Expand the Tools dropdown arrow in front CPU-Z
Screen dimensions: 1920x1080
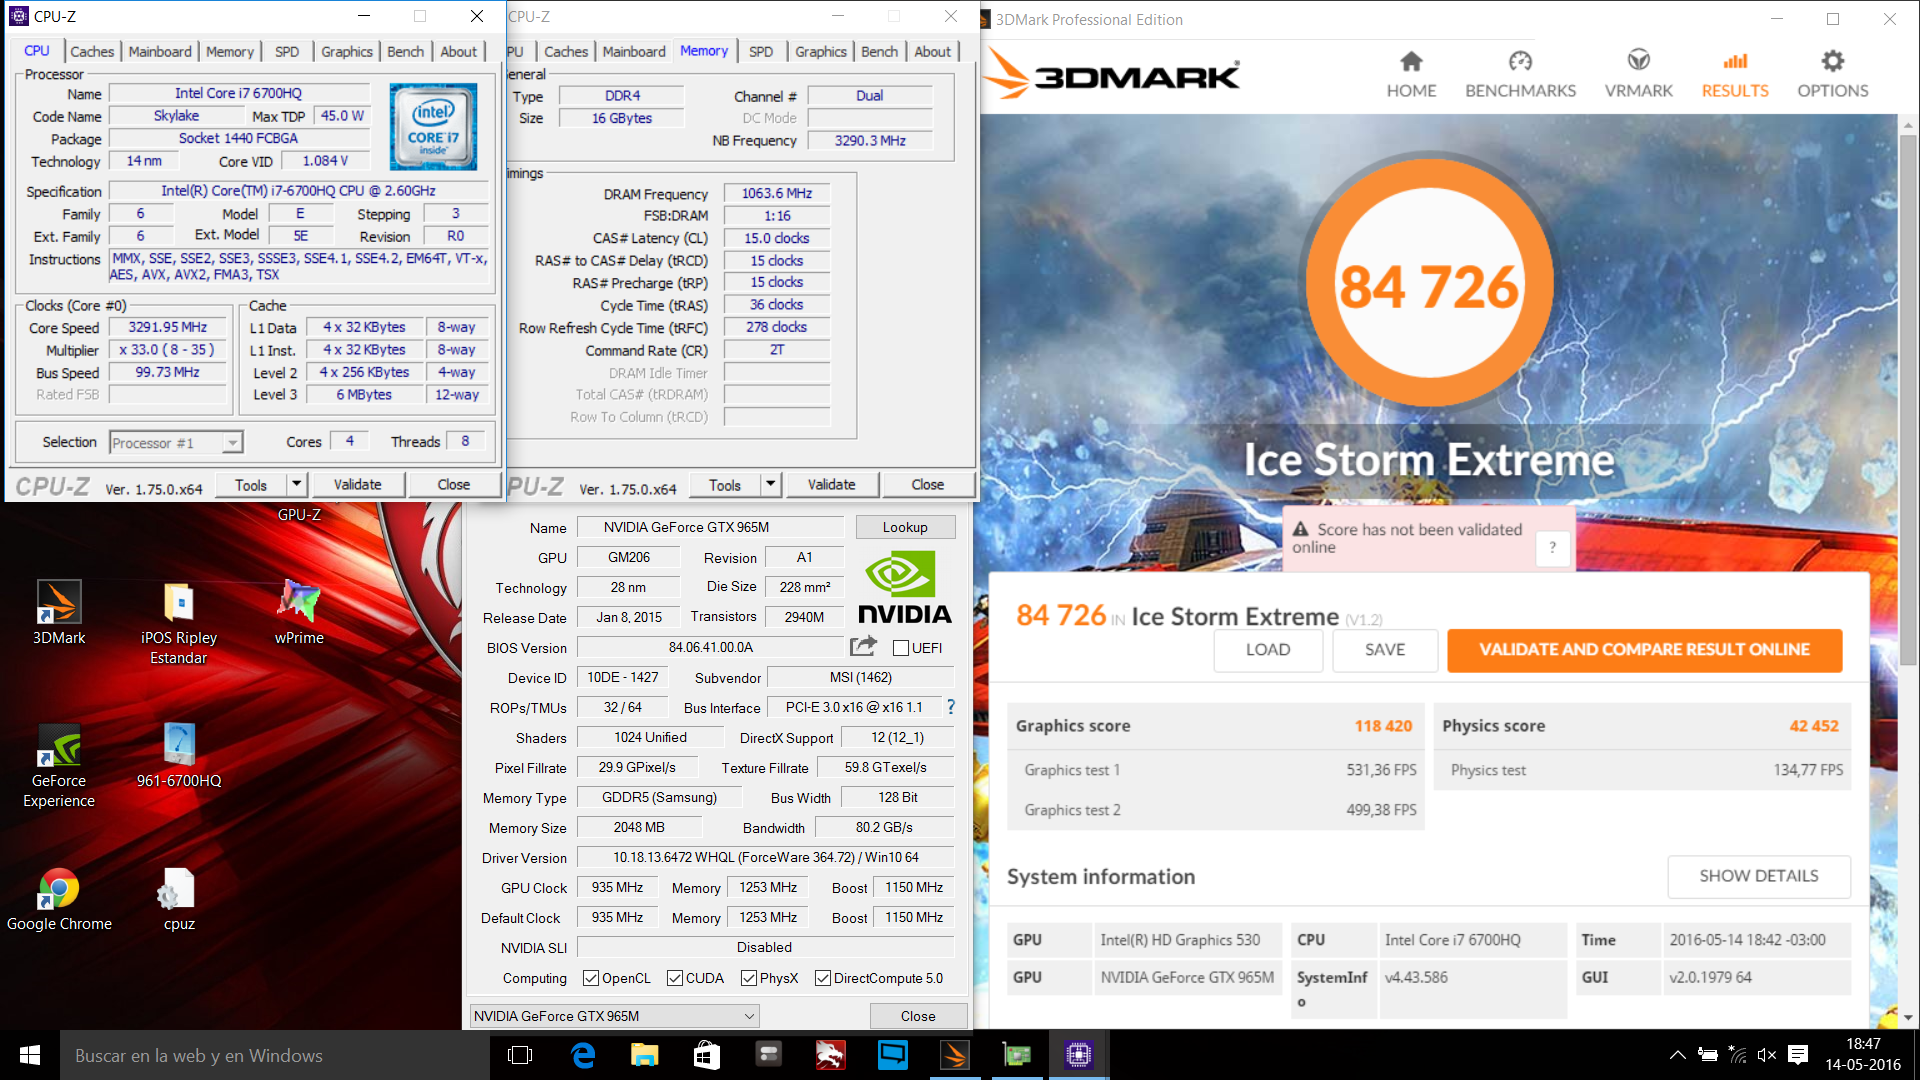(x=296, y=484)
